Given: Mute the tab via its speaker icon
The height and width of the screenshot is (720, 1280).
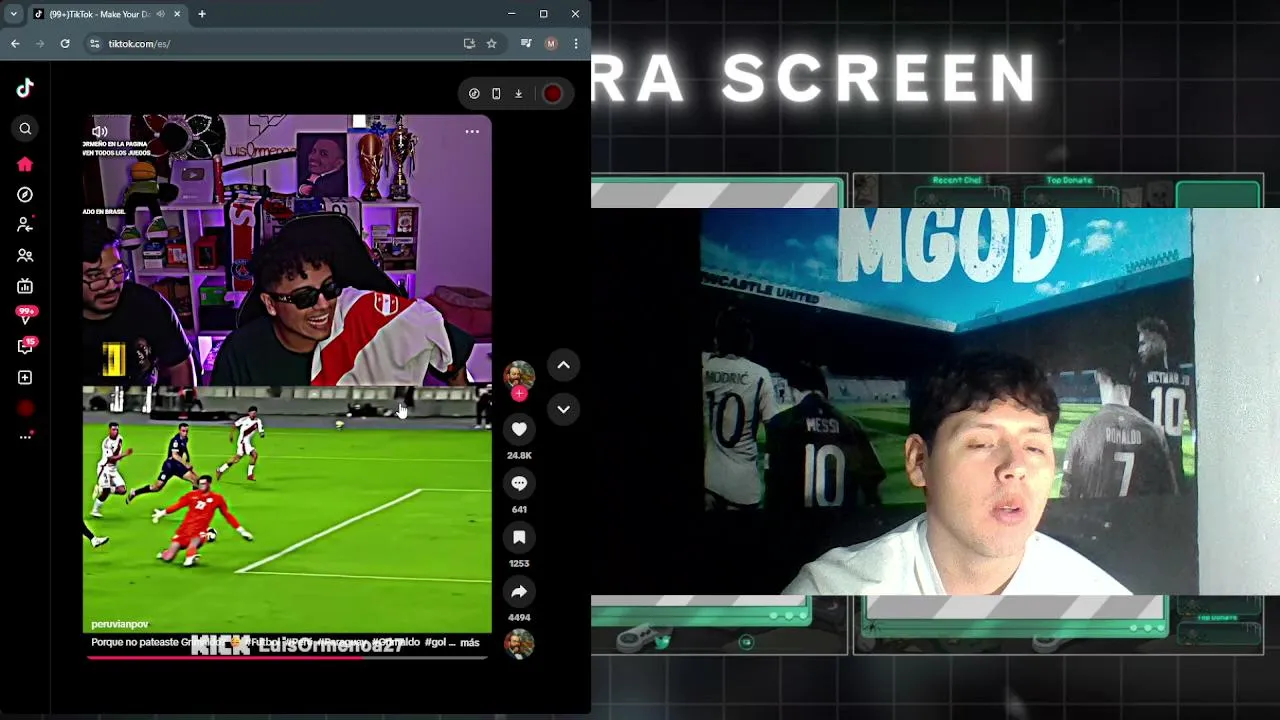Looking at the screenshot, I should point(160,14).
